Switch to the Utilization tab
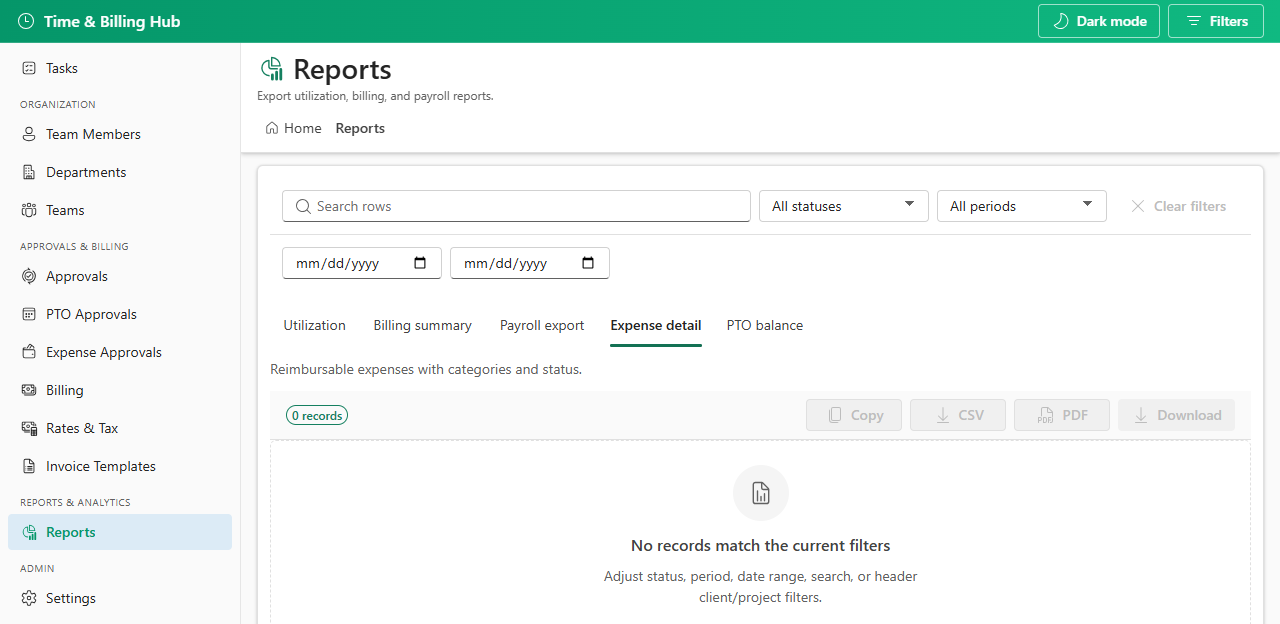 coord(314,326)
